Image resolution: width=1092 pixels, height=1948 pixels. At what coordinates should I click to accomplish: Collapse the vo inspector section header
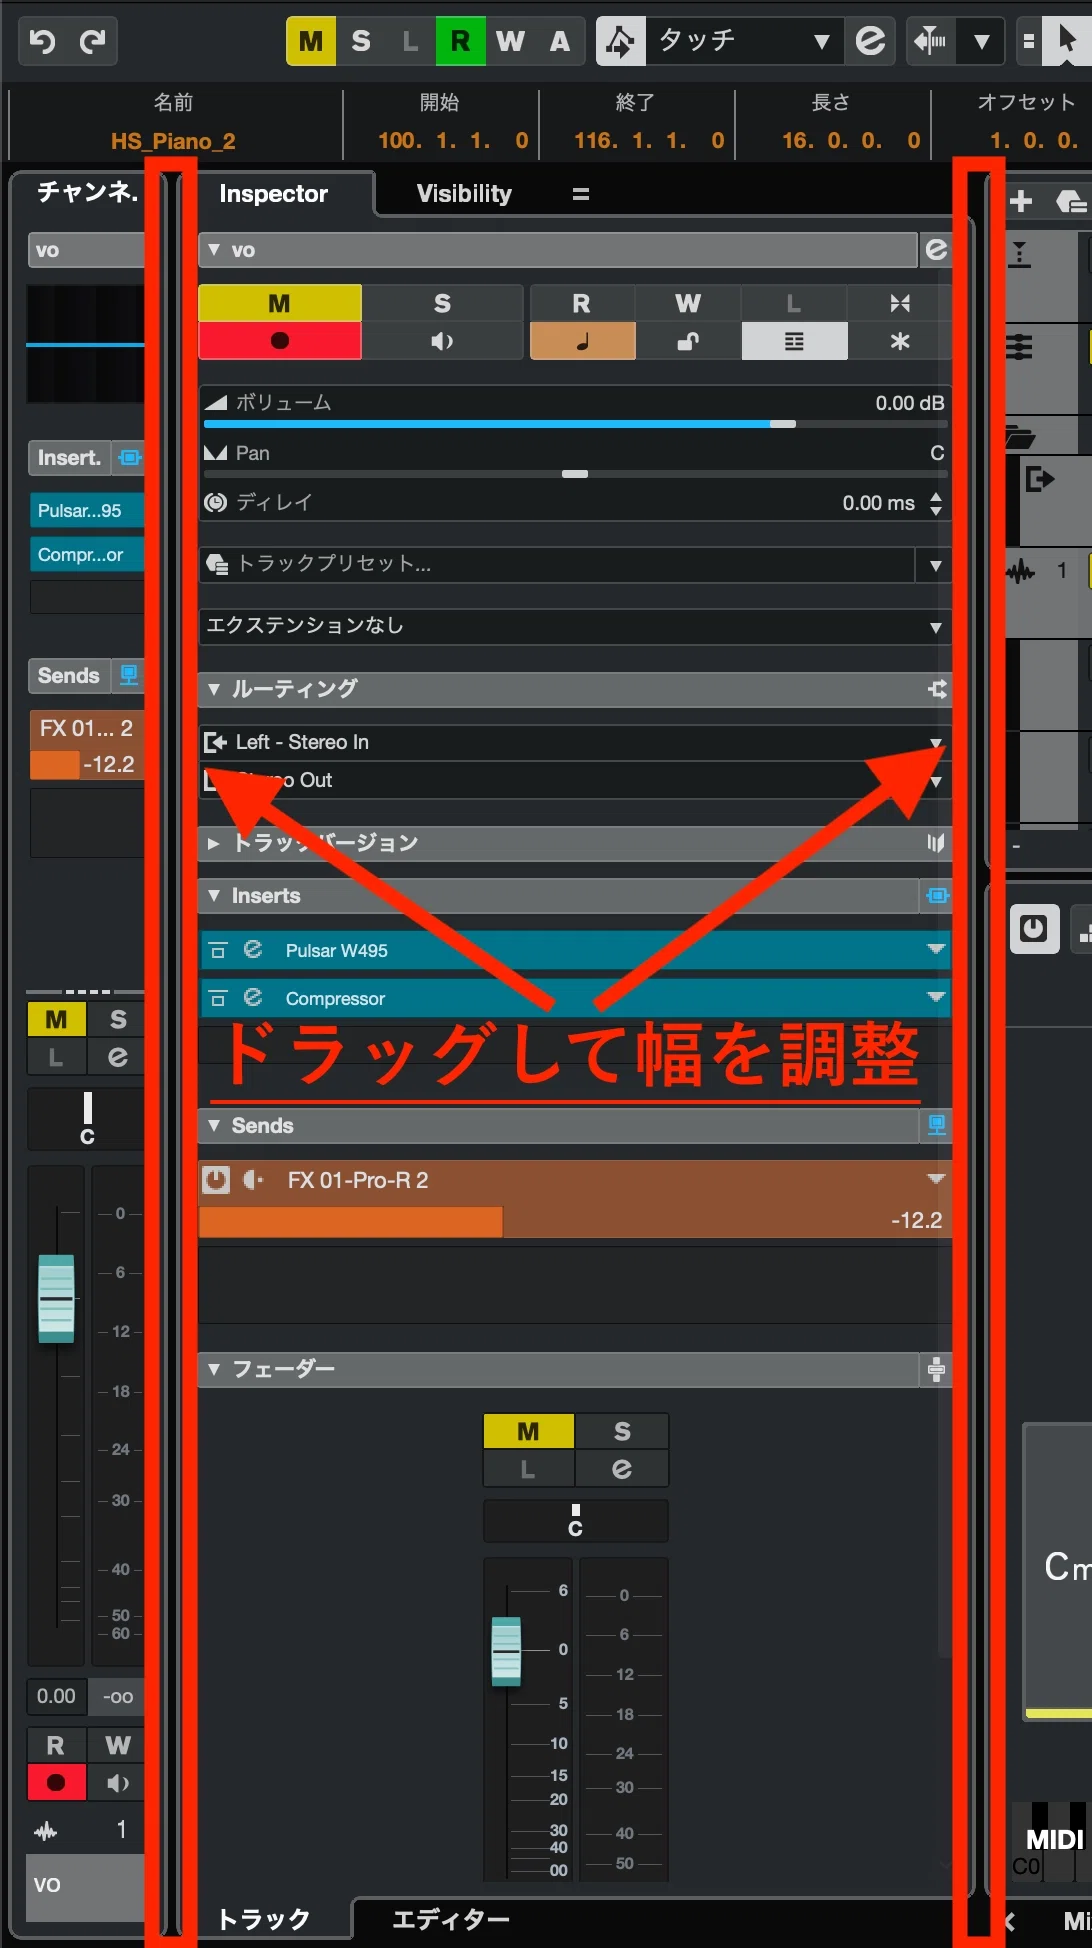[214, 250]
